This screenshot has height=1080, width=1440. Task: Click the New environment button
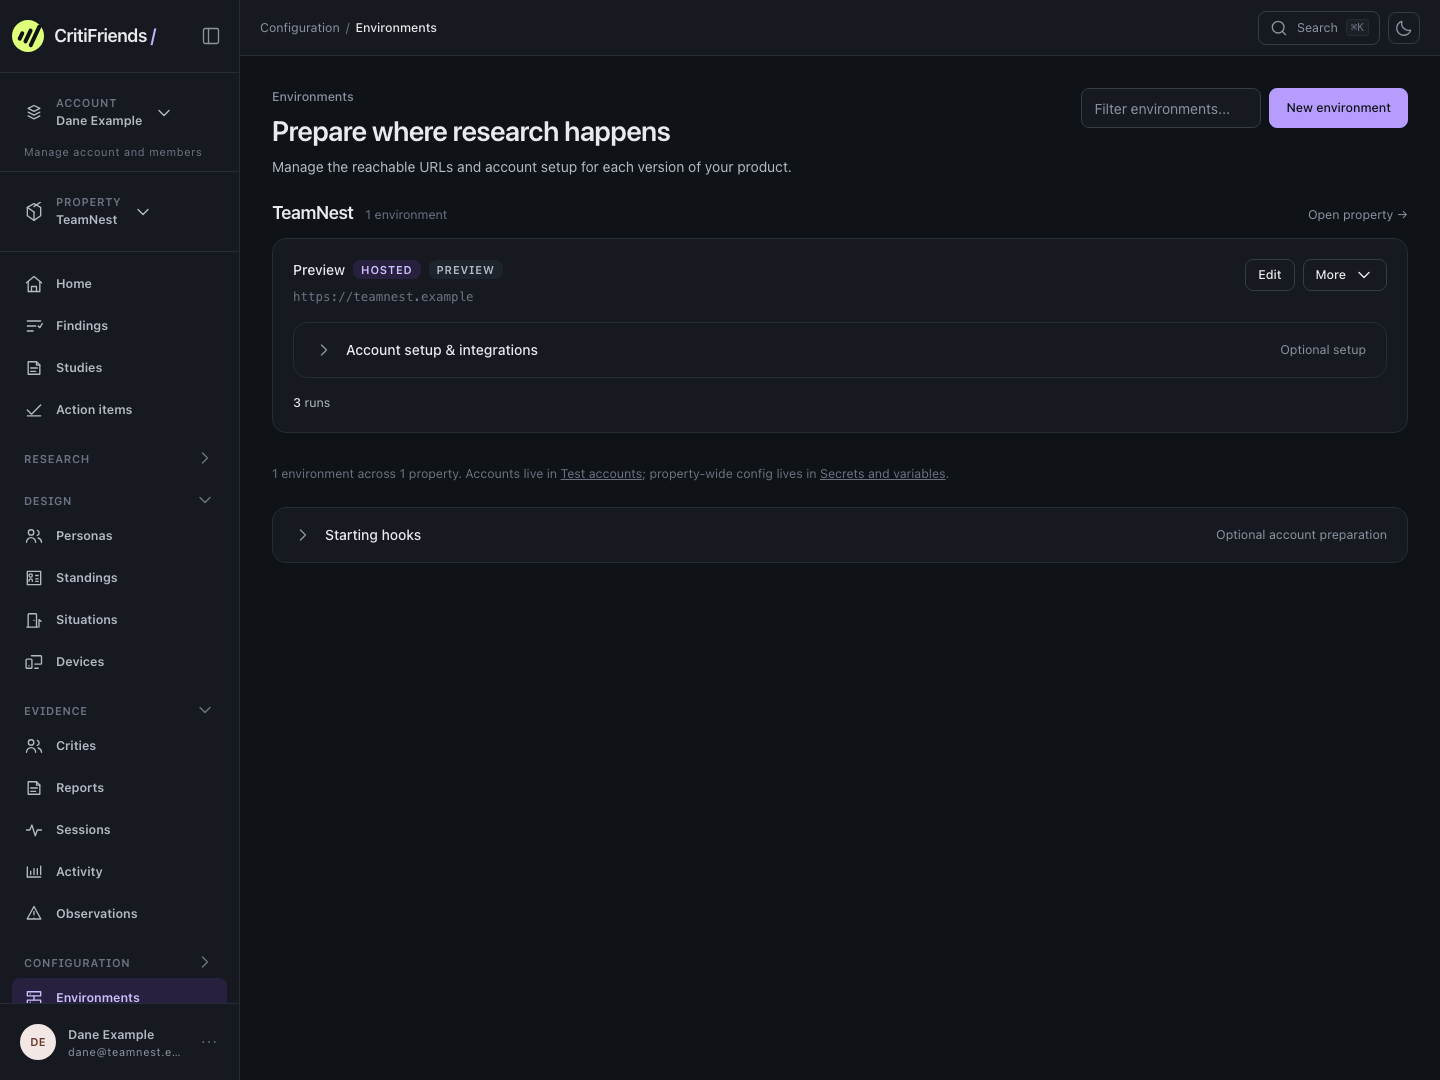[1338, 108]
